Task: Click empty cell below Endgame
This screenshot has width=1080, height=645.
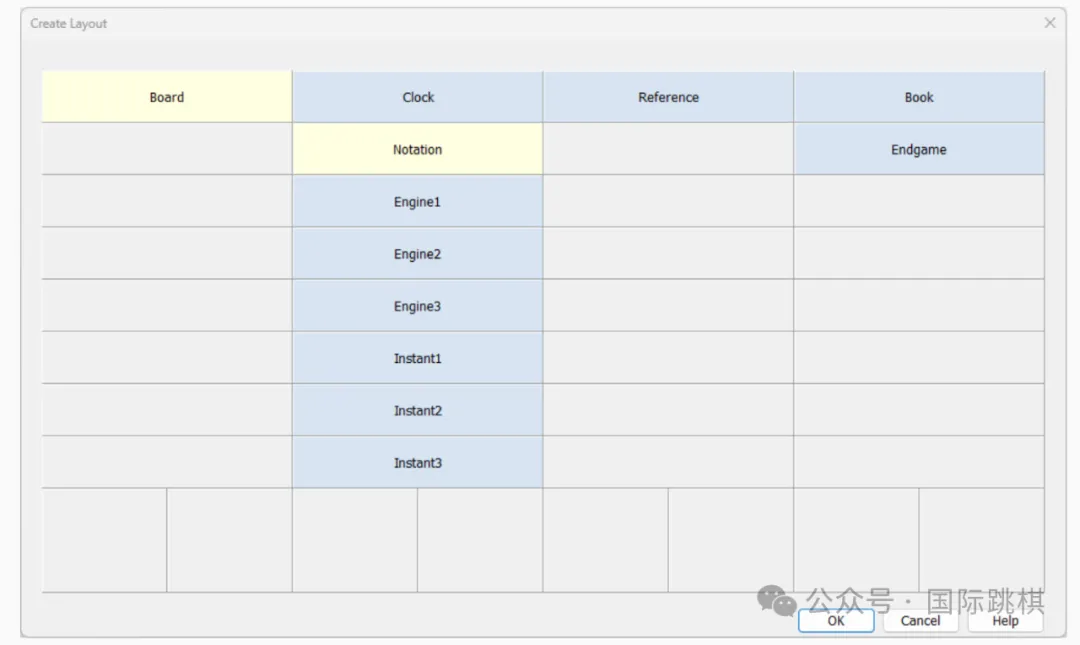Action: [x=919, y=202]
